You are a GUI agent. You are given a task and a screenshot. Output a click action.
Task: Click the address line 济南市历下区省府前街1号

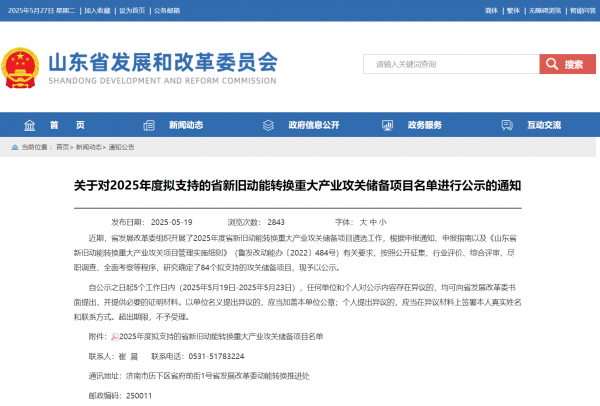pos(169,376)
